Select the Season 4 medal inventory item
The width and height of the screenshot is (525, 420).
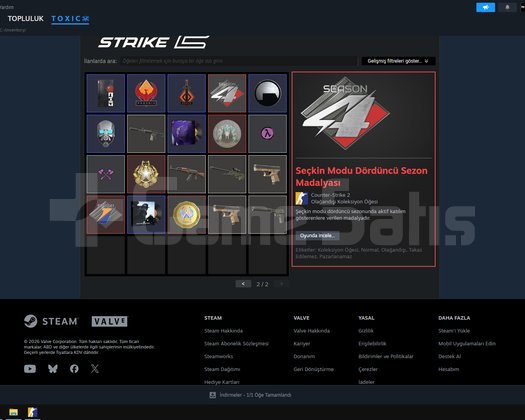pos(227,93)
